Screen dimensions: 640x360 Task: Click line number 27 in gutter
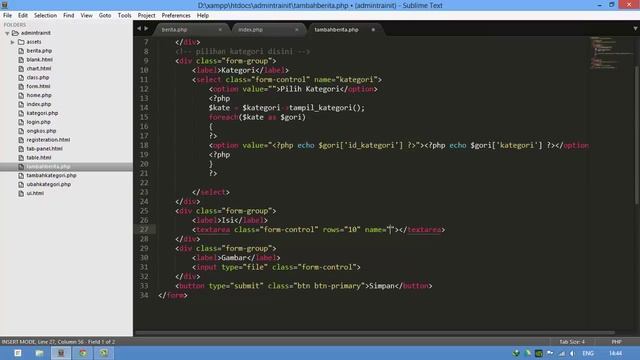(x=144, y=230)
